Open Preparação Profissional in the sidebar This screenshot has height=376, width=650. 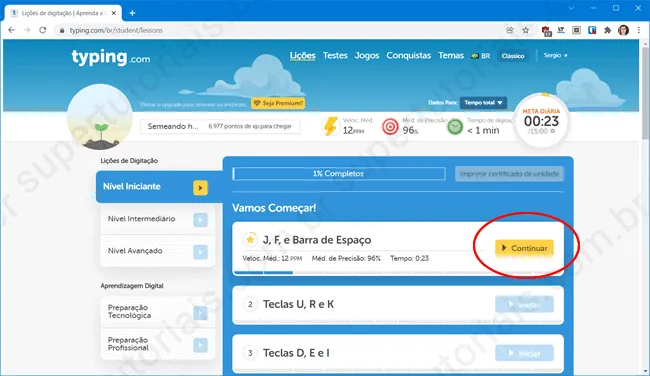pyautogui.click(x=158, y=344)
